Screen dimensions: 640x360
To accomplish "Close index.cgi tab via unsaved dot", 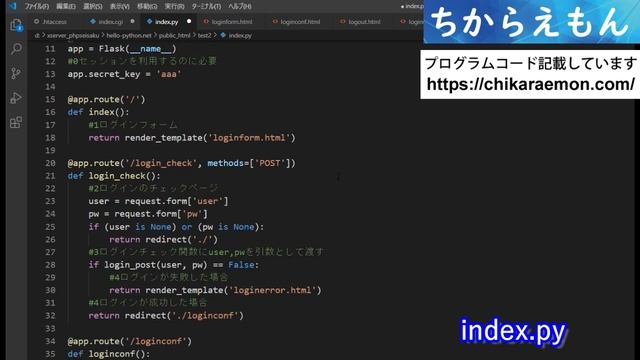I will tap(132, 21).
